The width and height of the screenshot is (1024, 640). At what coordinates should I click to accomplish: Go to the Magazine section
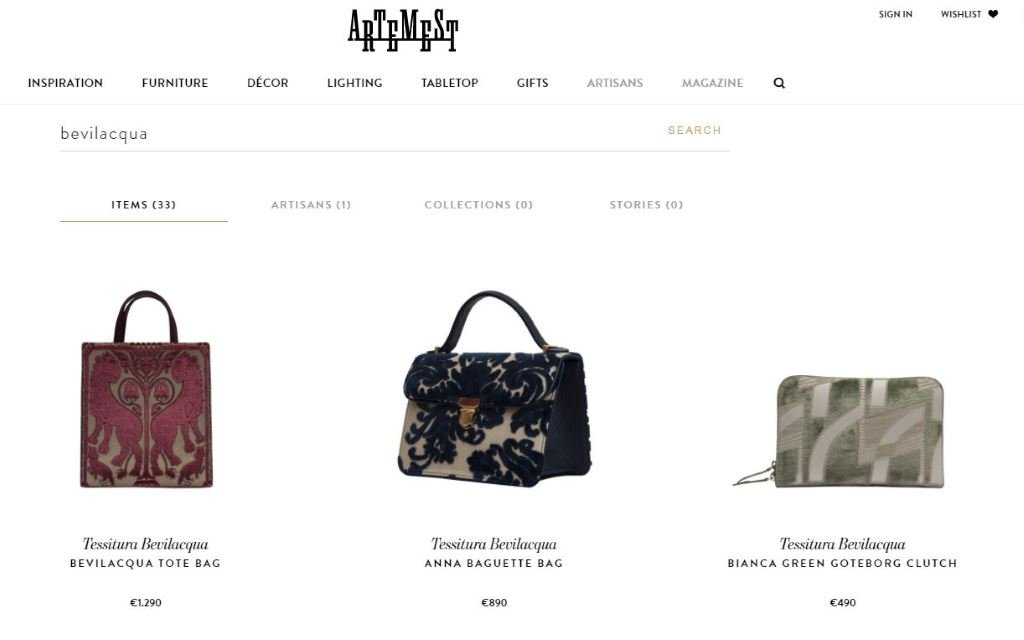(712, 83)
